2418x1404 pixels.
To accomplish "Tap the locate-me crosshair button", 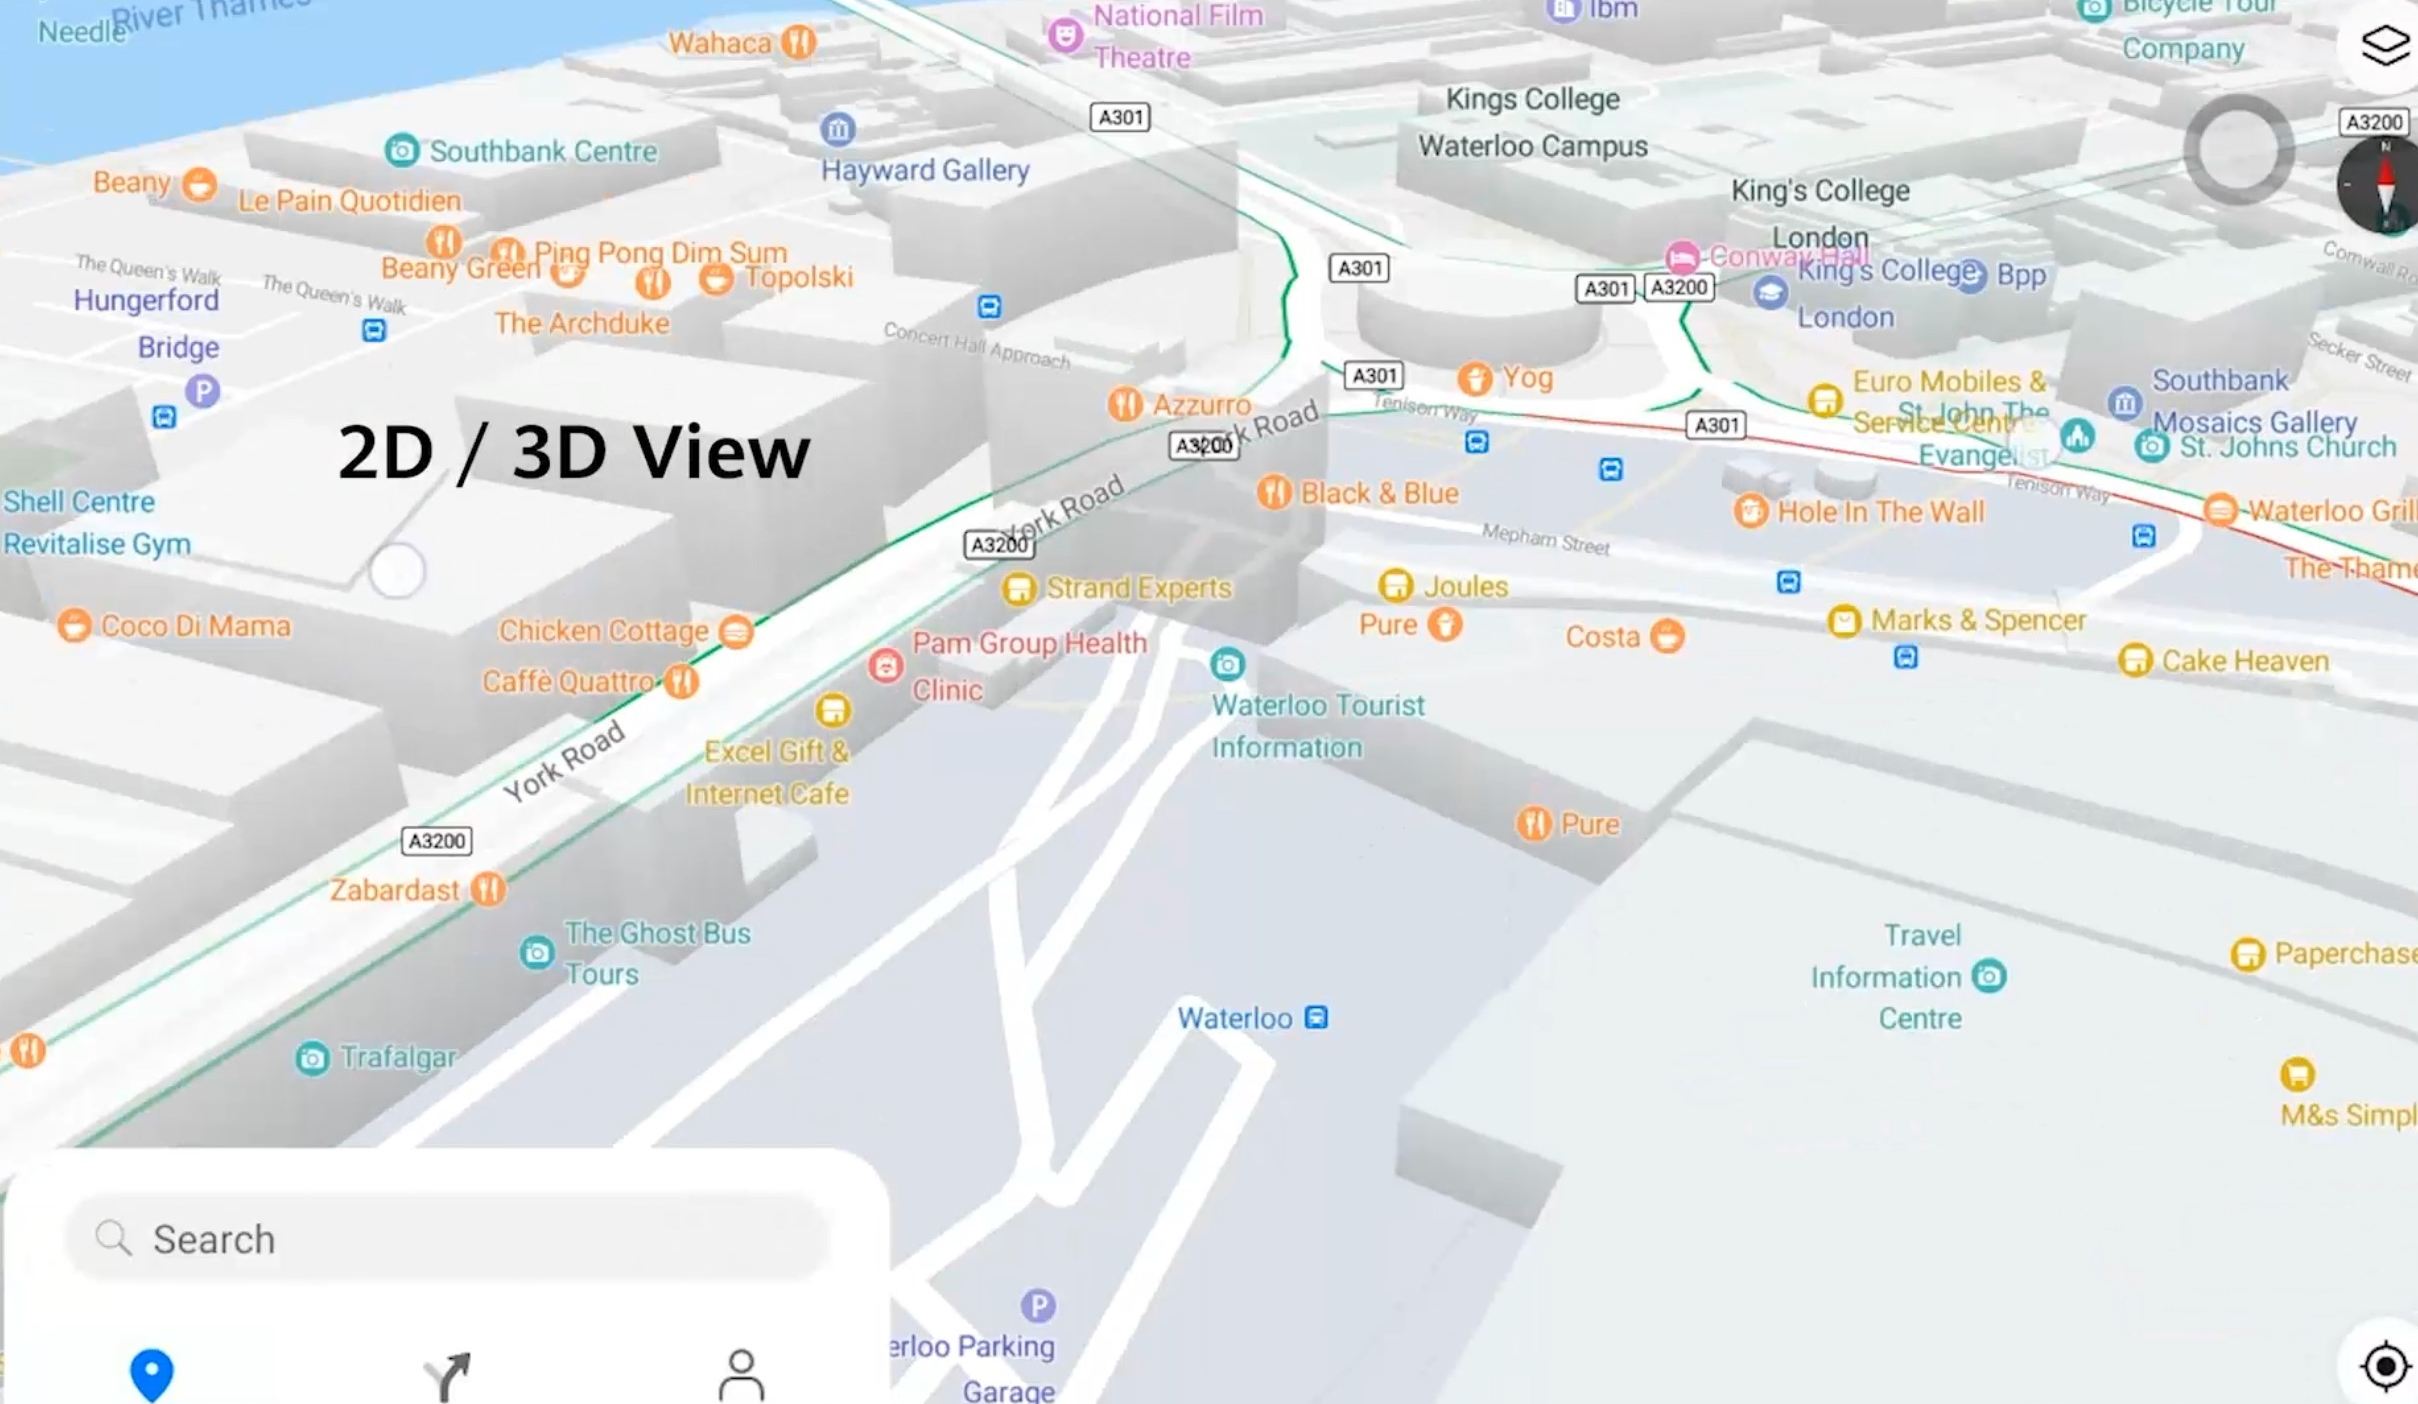I will [x=2385, y=1366].
